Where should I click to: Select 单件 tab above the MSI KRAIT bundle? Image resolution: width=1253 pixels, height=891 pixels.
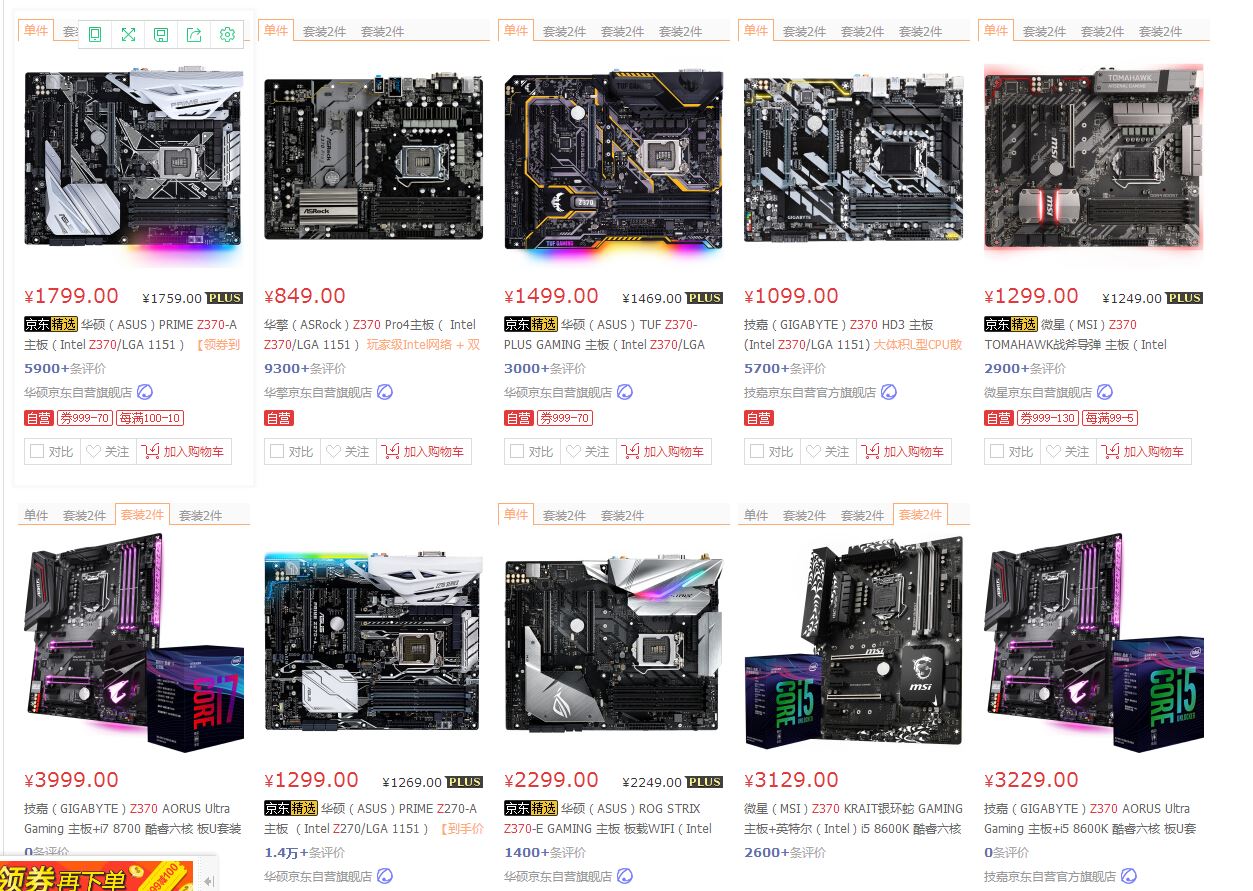pos(756,515)
